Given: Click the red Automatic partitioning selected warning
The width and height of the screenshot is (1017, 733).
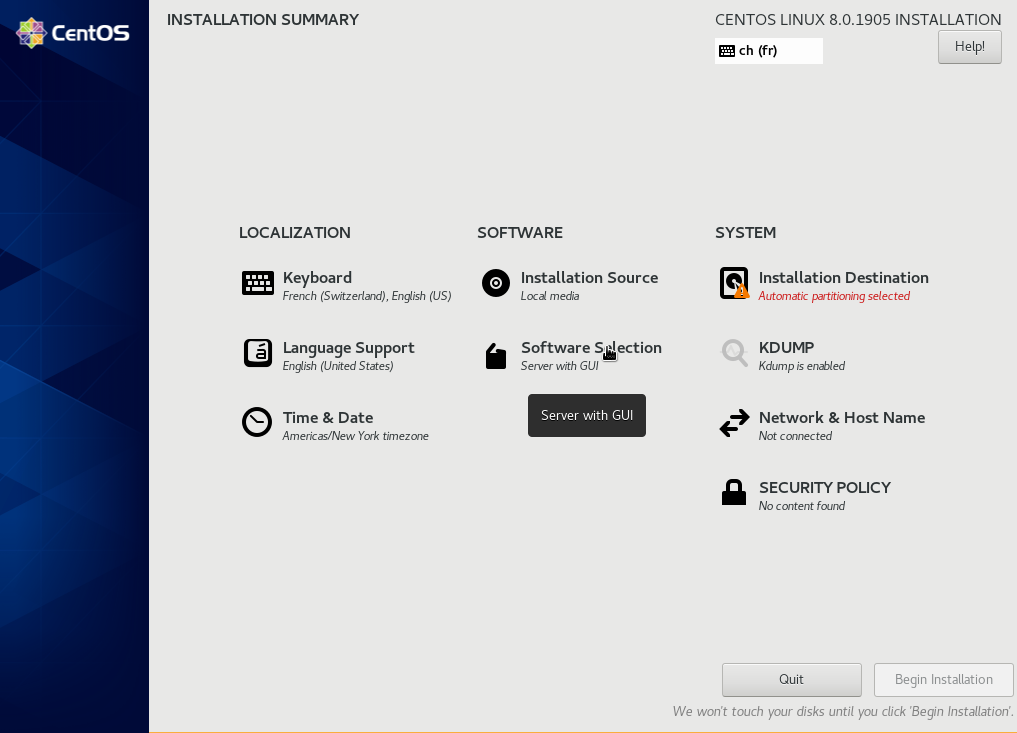Looking at the screenshot, I should pyautogui.click(x=834, y=297).
